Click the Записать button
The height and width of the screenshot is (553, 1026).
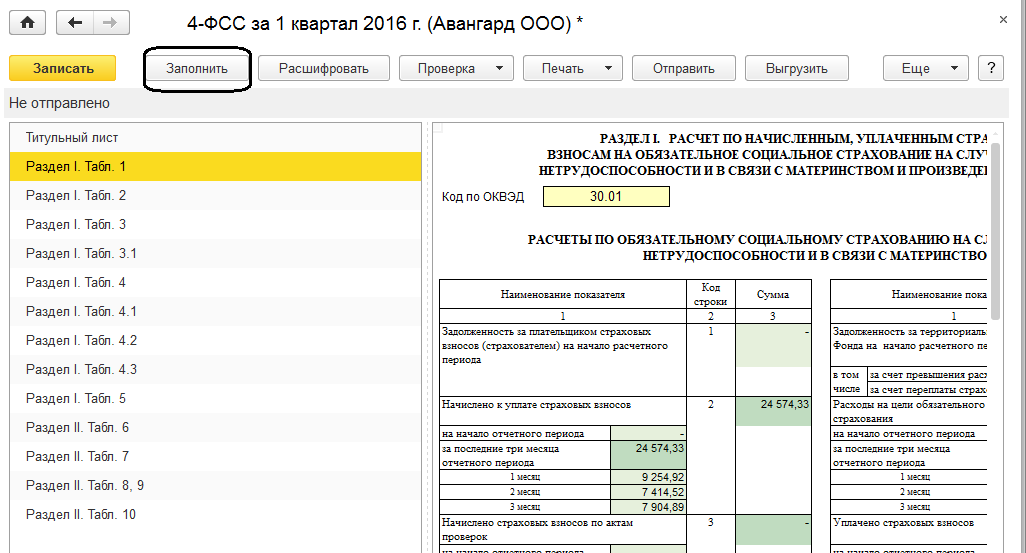pos(63,68)
